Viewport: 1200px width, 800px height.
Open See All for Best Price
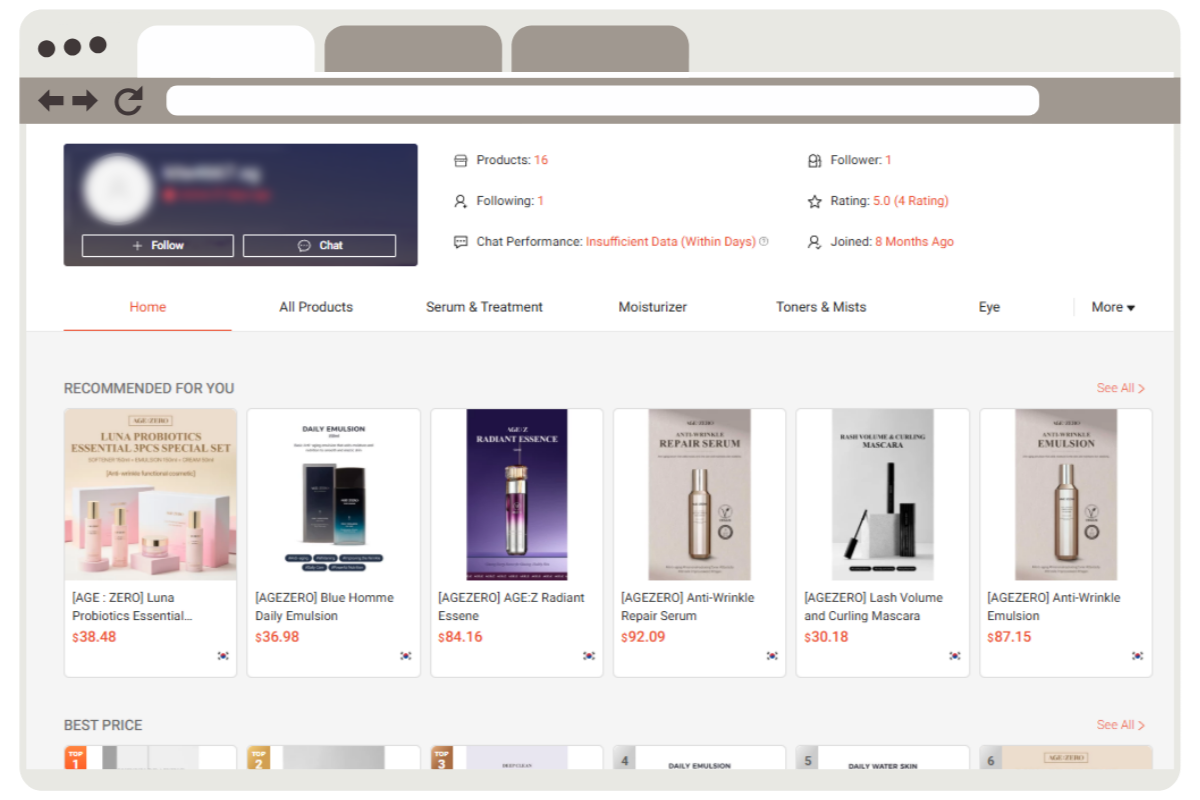pyautogui.click(x=1120, y=725)
